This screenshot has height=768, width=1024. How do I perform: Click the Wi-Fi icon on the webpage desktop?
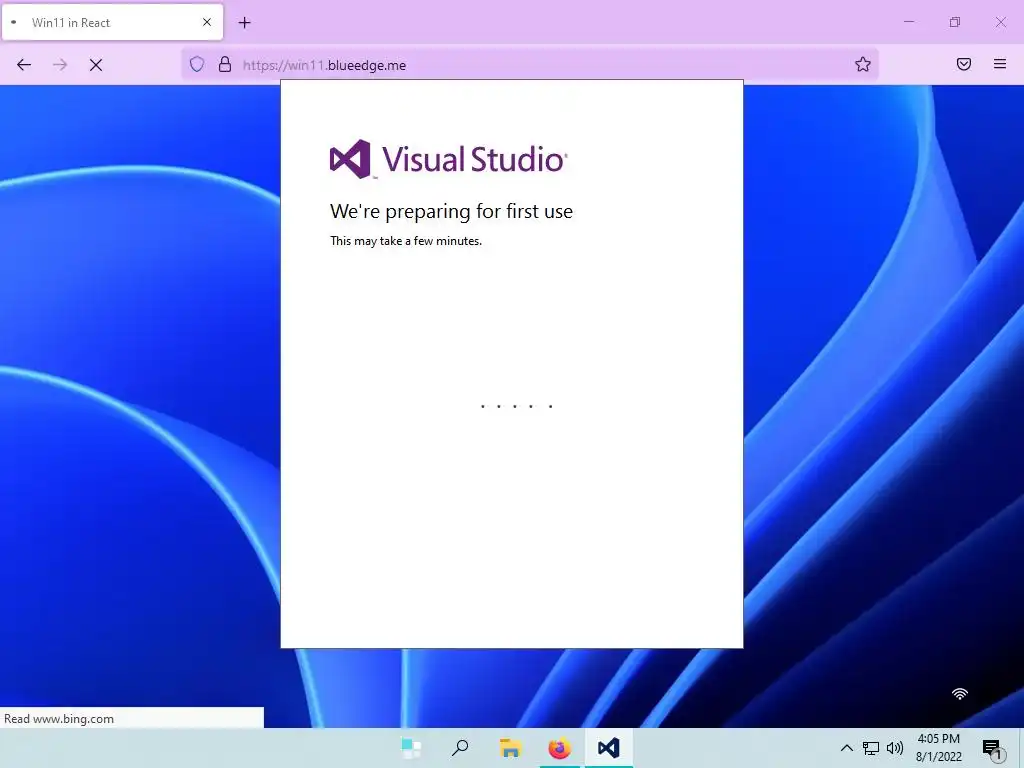pyautogui.click(x=960, y=694)
